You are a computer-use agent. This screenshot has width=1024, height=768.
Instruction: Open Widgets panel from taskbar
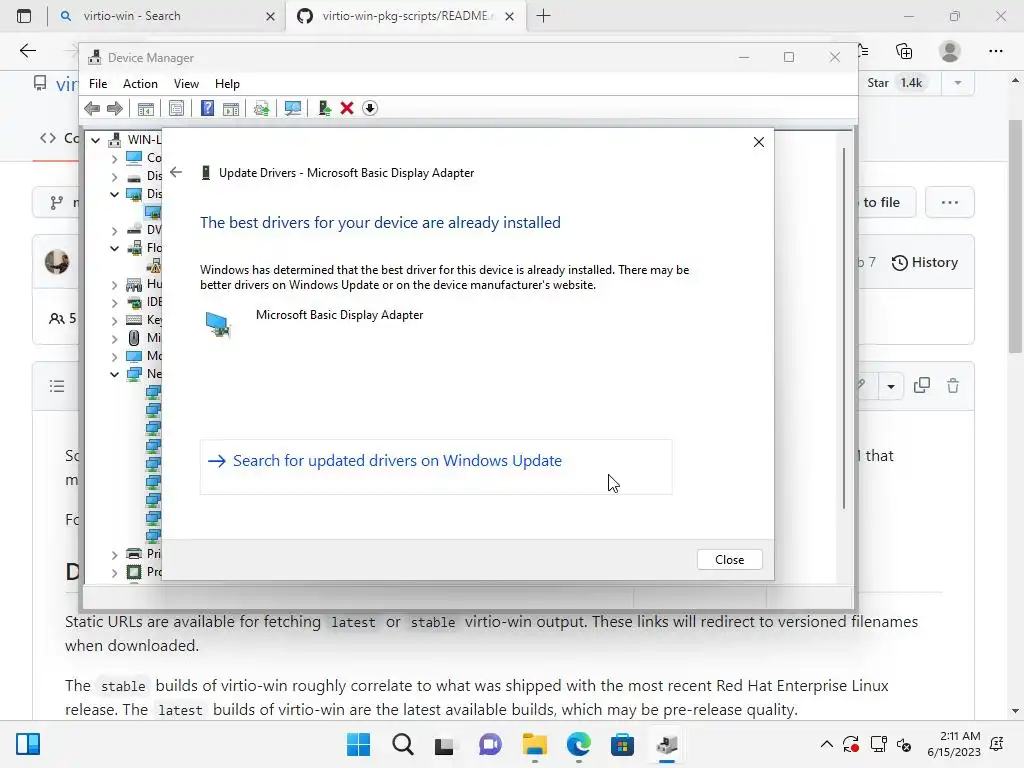pyautogui.click(x=28, y=744)
